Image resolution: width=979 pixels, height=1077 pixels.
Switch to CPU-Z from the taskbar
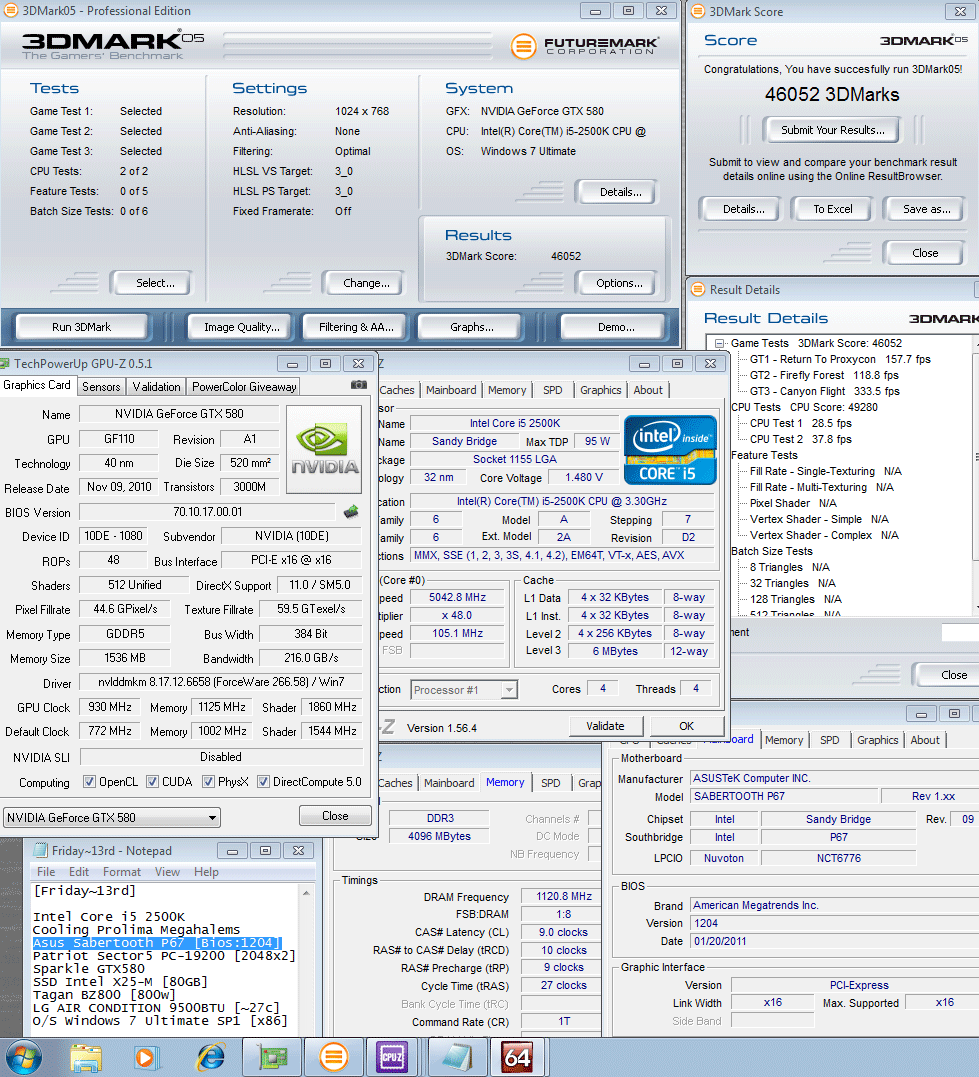point(391,1057)
